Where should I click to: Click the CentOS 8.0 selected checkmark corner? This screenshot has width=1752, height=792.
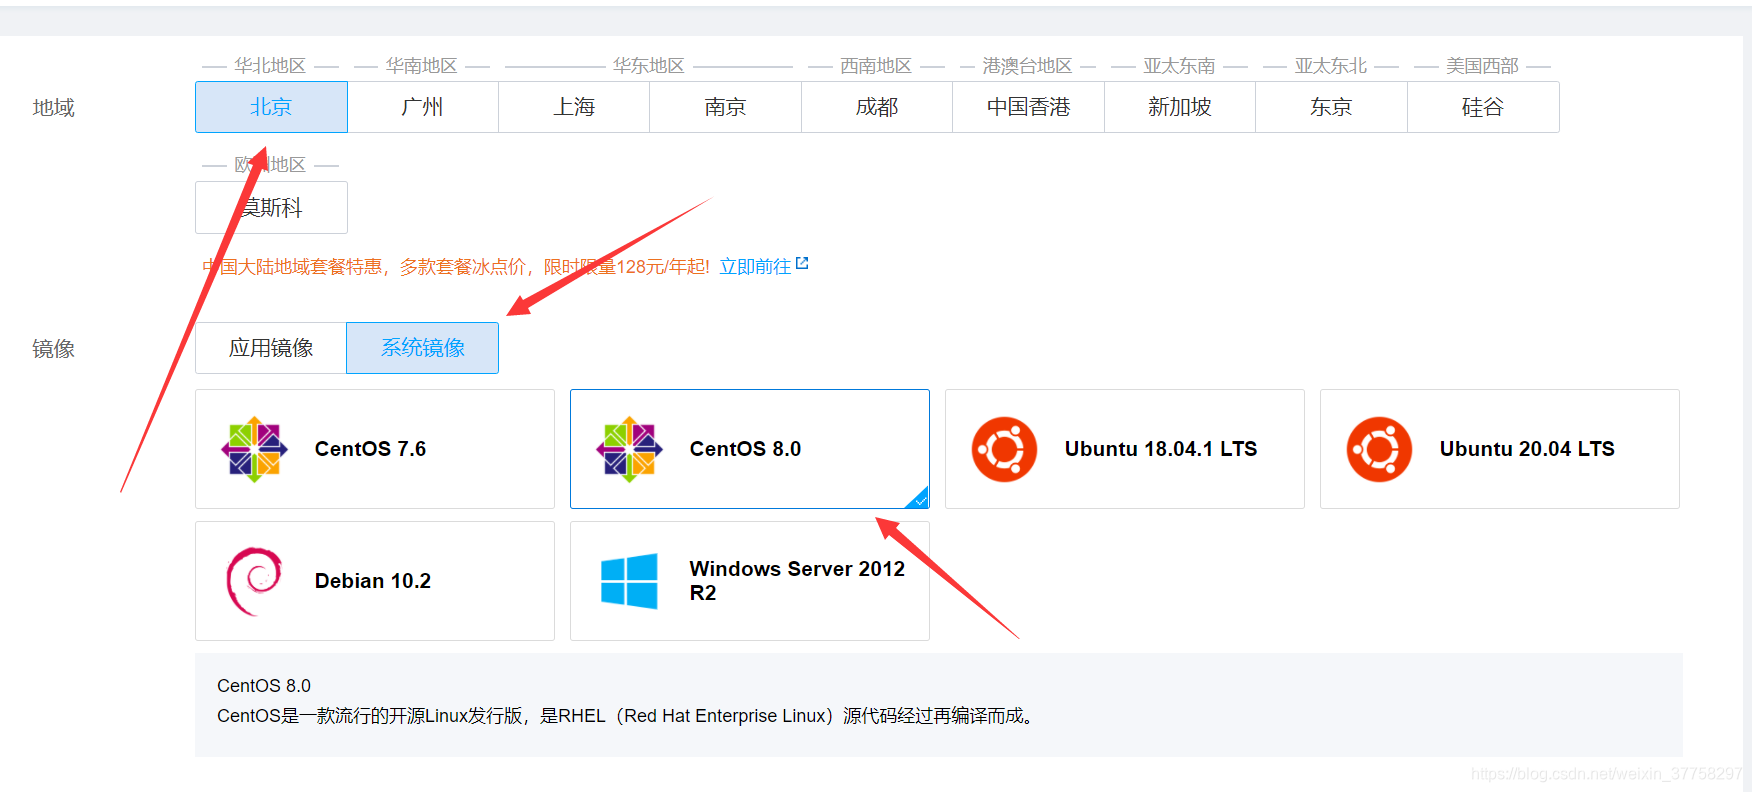(919, 498)
